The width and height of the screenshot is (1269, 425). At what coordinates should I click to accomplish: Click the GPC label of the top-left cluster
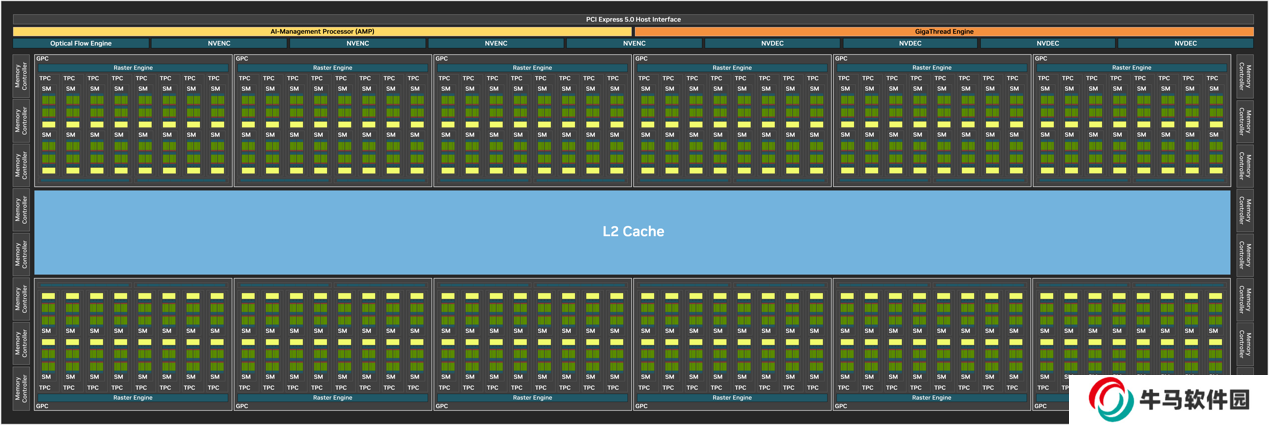[x=43, y=59]
